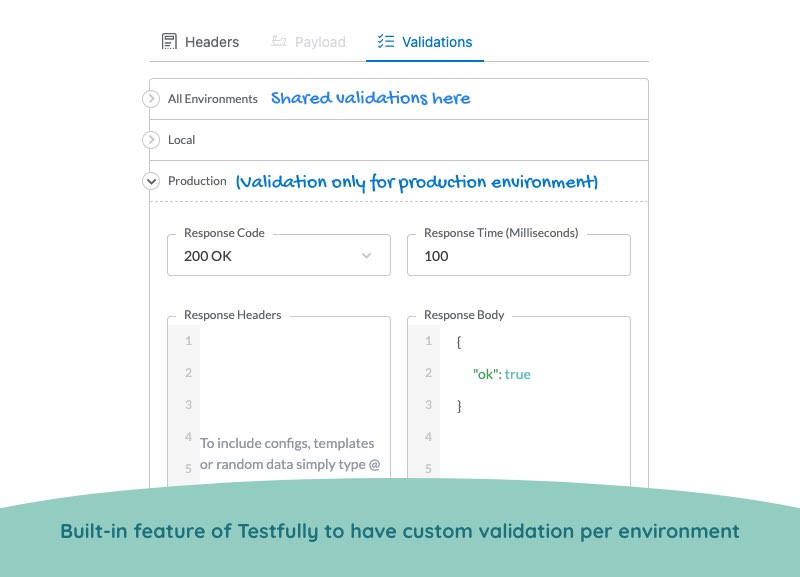Collapse the Production environment section
This screenshot has height=577, width=800.
[x=151, y=181]
